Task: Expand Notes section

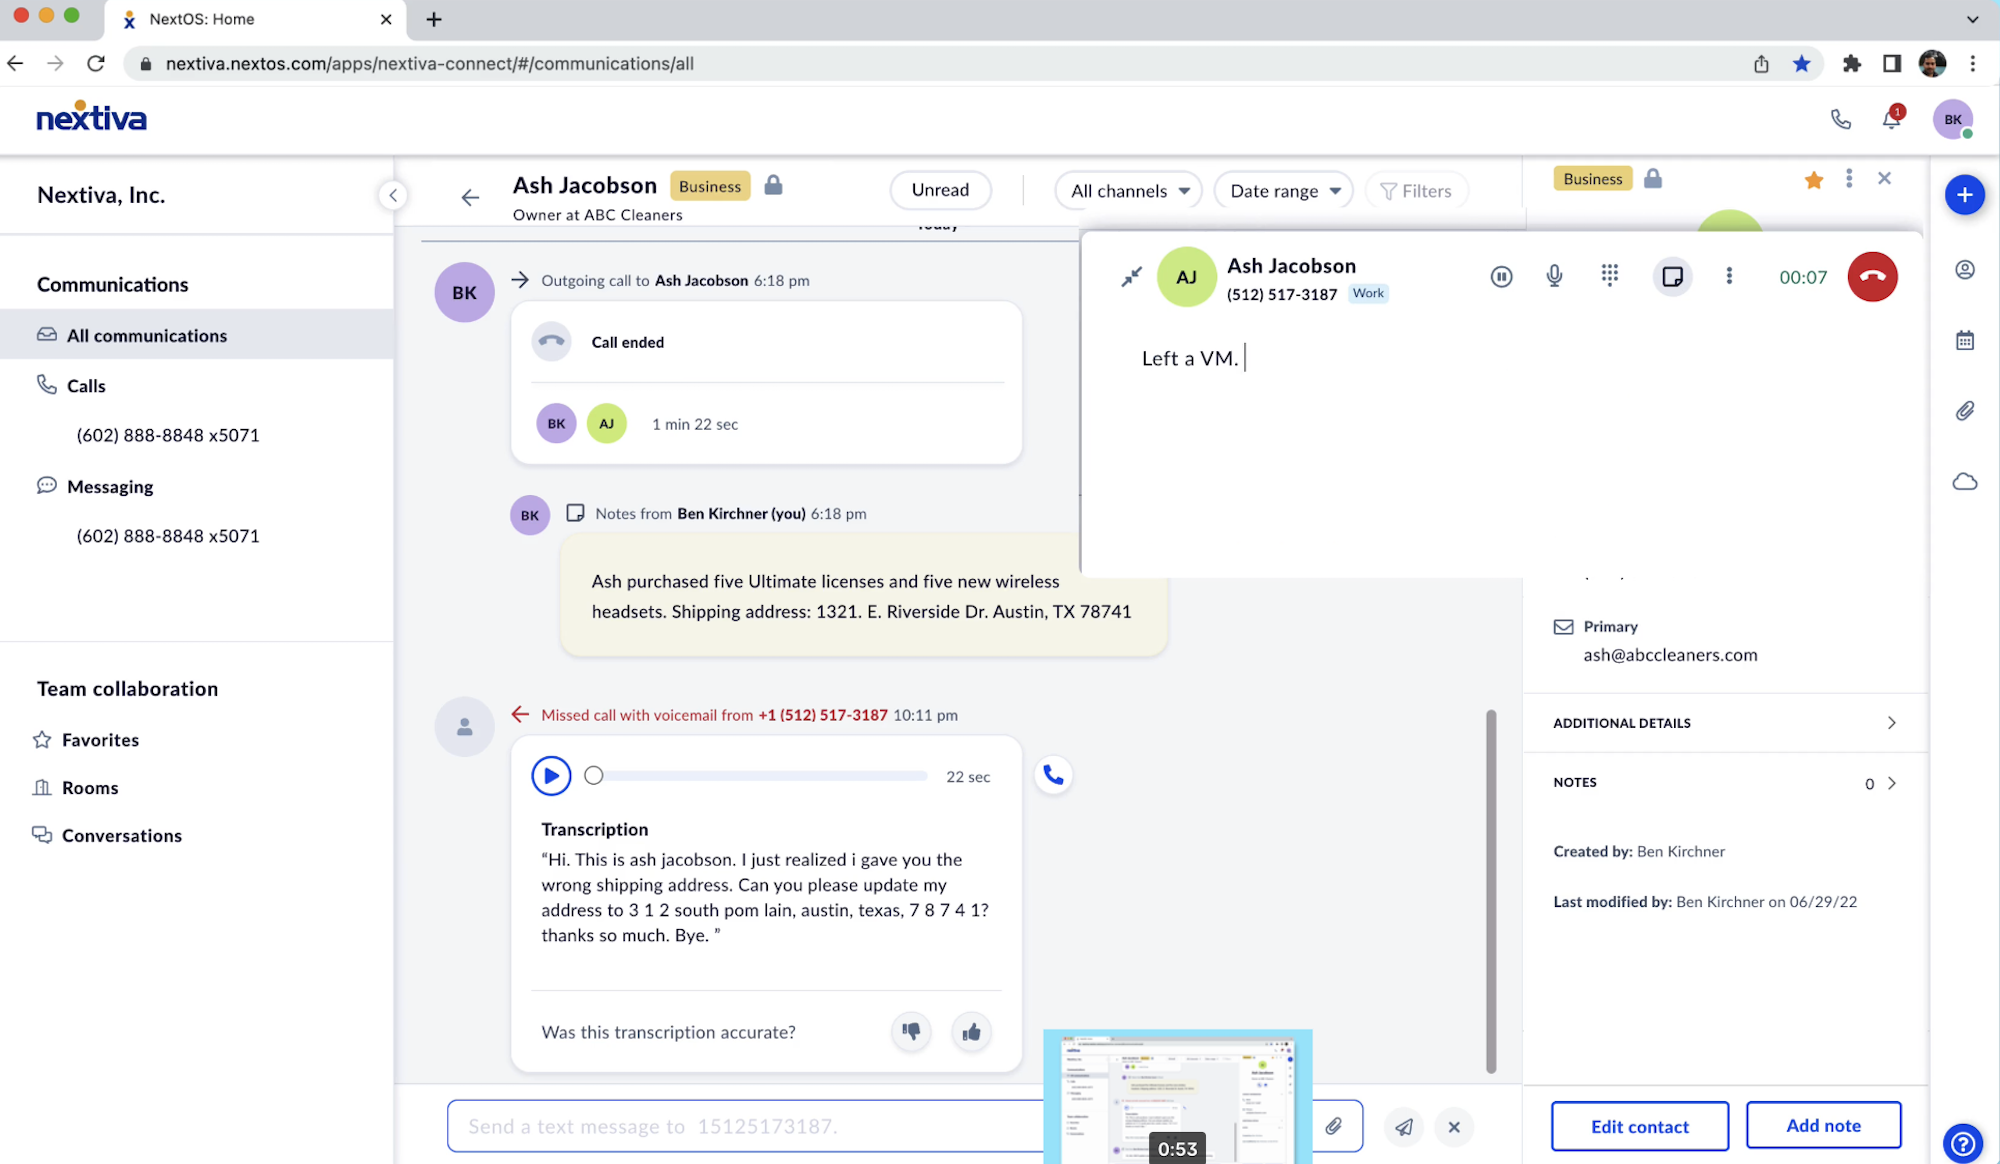Action: pos(1725,783)
